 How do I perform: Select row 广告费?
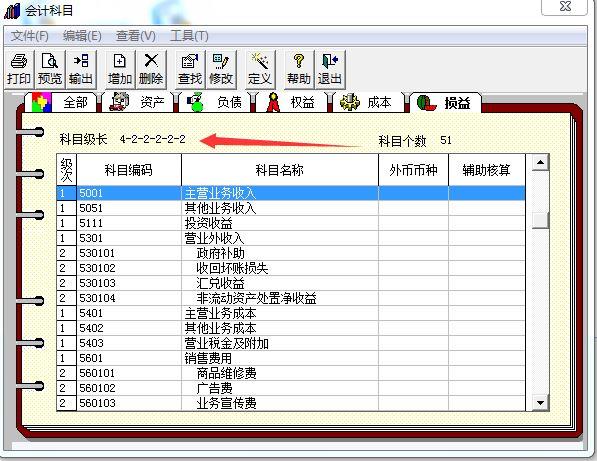[291, 388]
